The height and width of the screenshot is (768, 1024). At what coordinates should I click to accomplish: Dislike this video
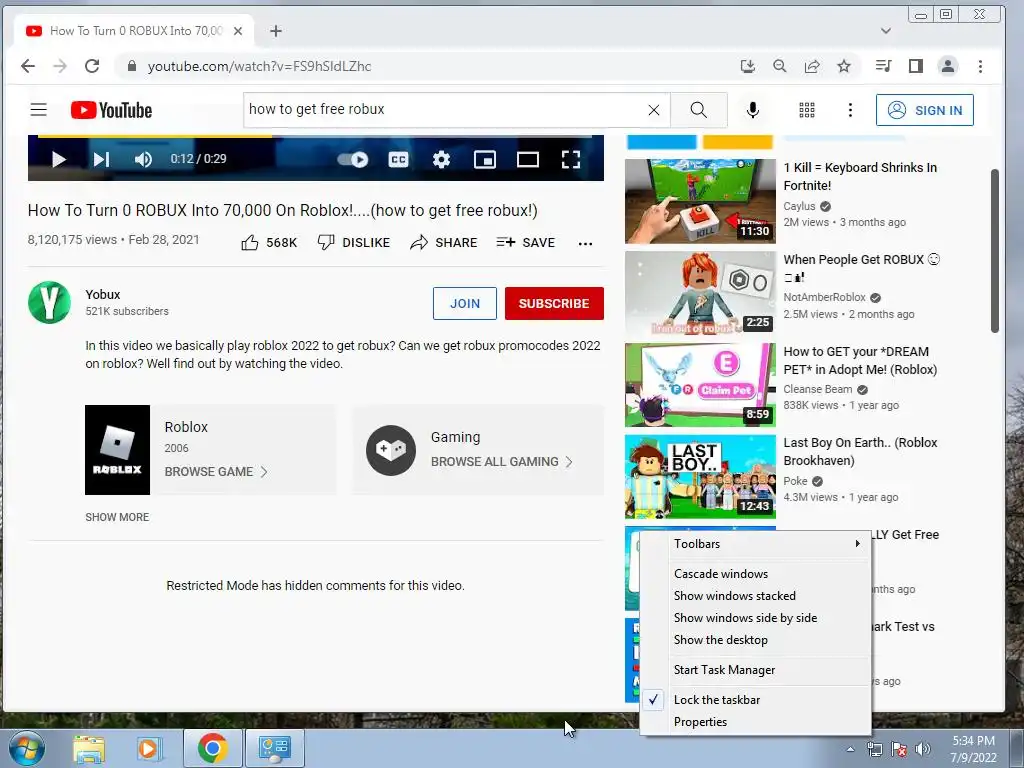coord(353,243)
